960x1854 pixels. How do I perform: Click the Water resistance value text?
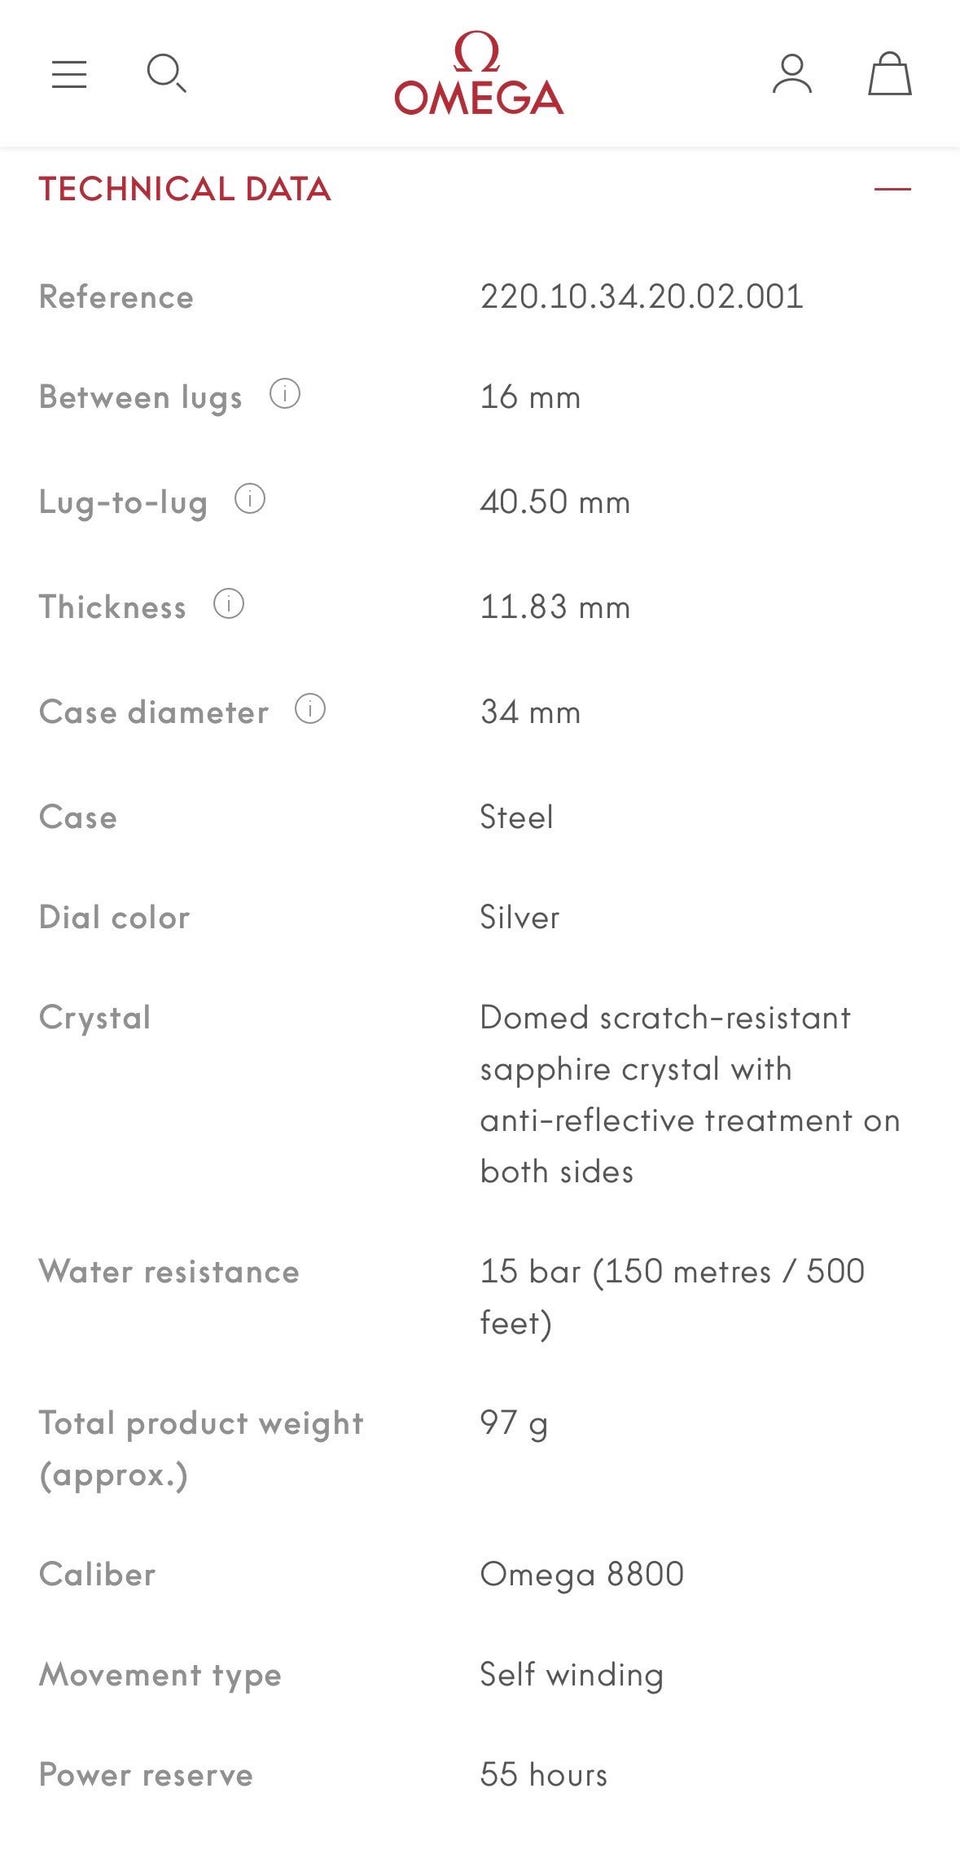pyautogui.click(x=673, y=1297)
